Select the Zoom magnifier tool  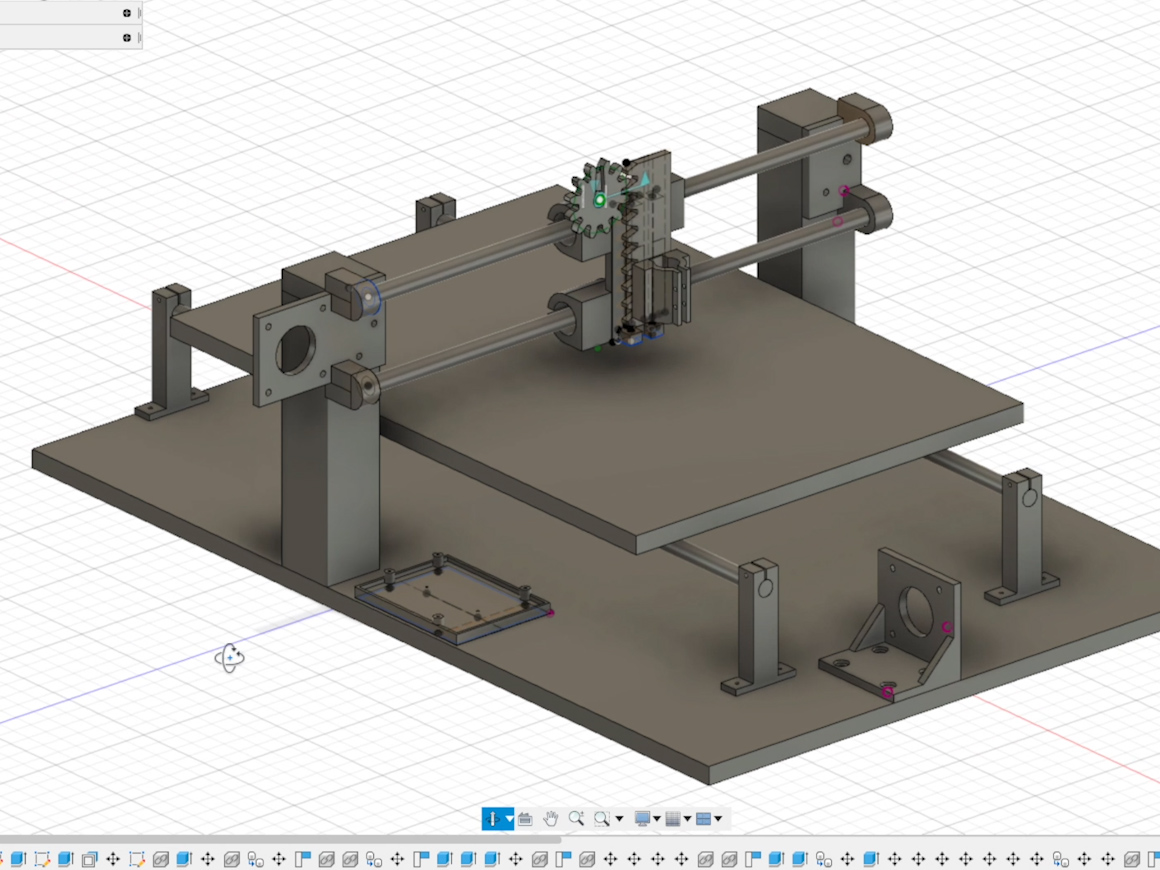pos(576,819)
